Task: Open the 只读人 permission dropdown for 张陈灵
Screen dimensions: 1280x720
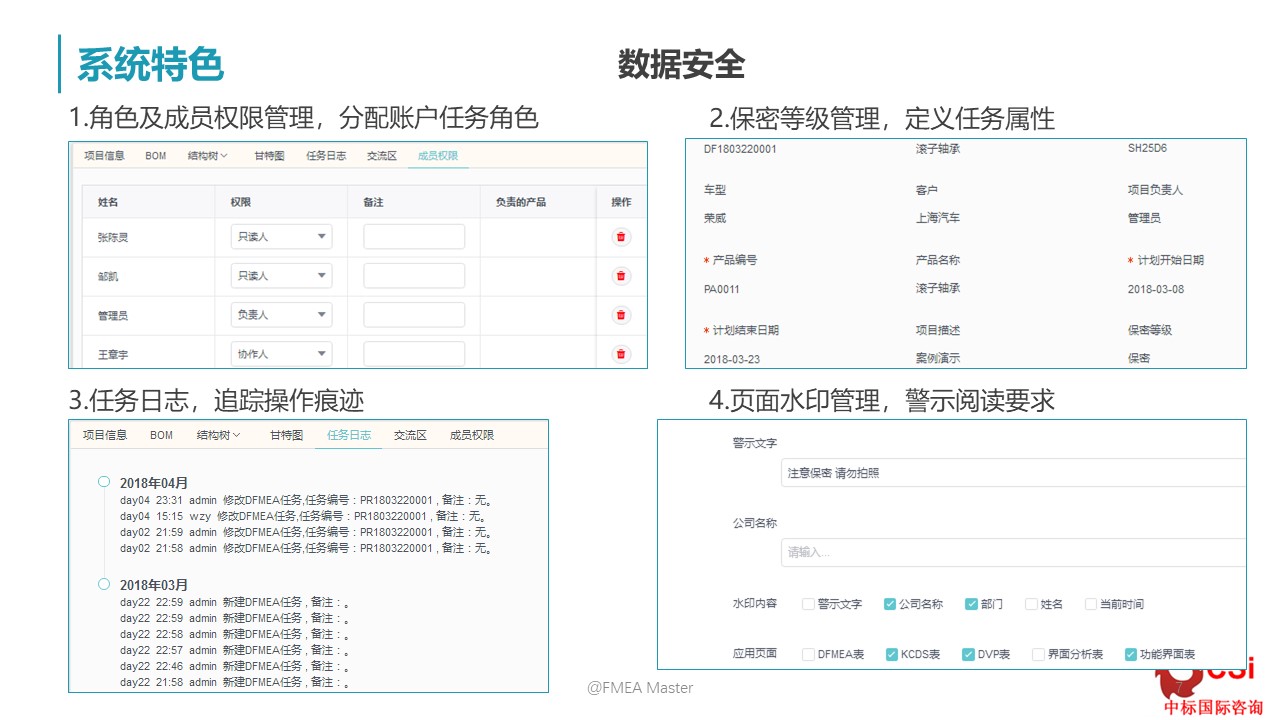Action: pyautogui.click(x=281, y=237)
